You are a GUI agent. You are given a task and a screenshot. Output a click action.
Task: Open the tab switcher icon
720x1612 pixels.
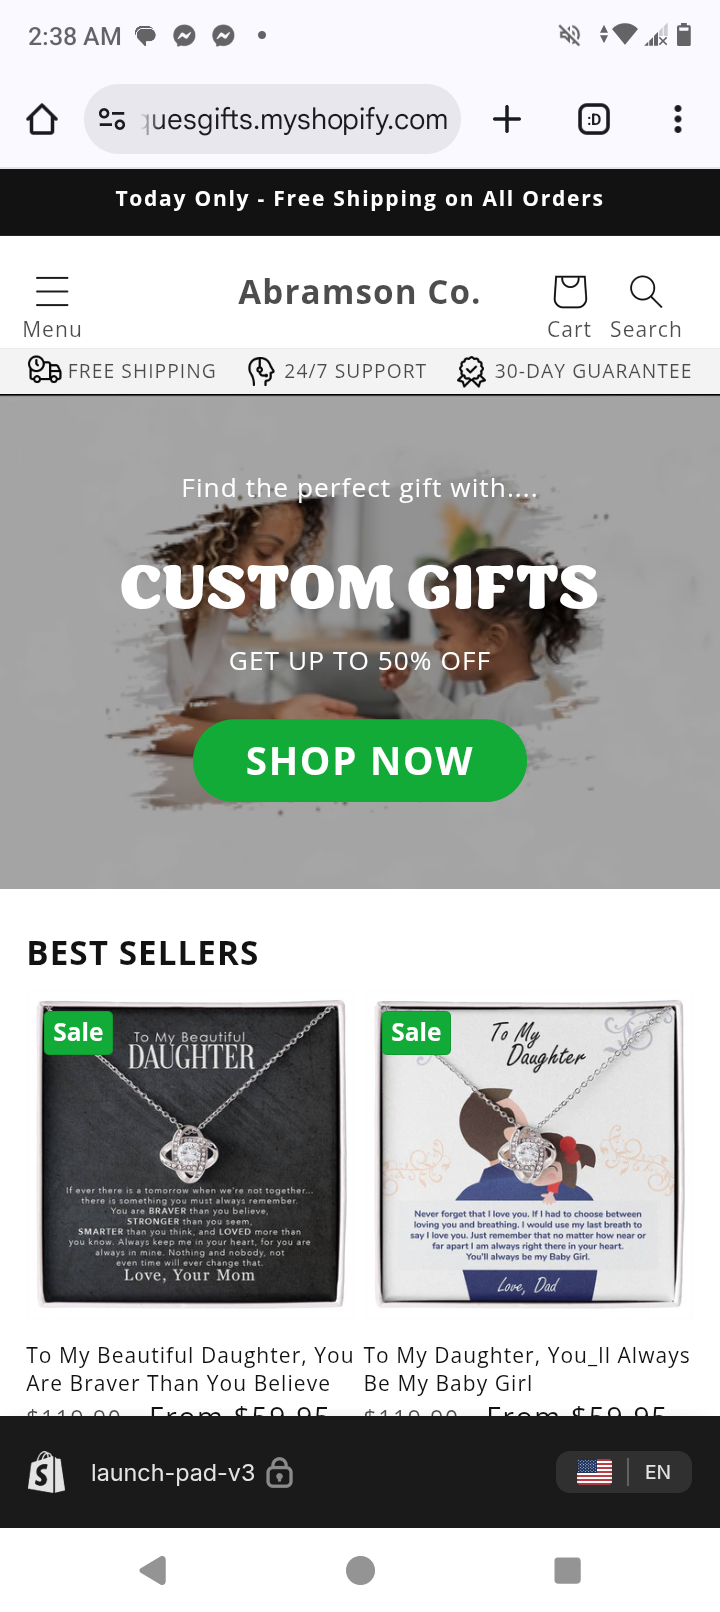594,120
